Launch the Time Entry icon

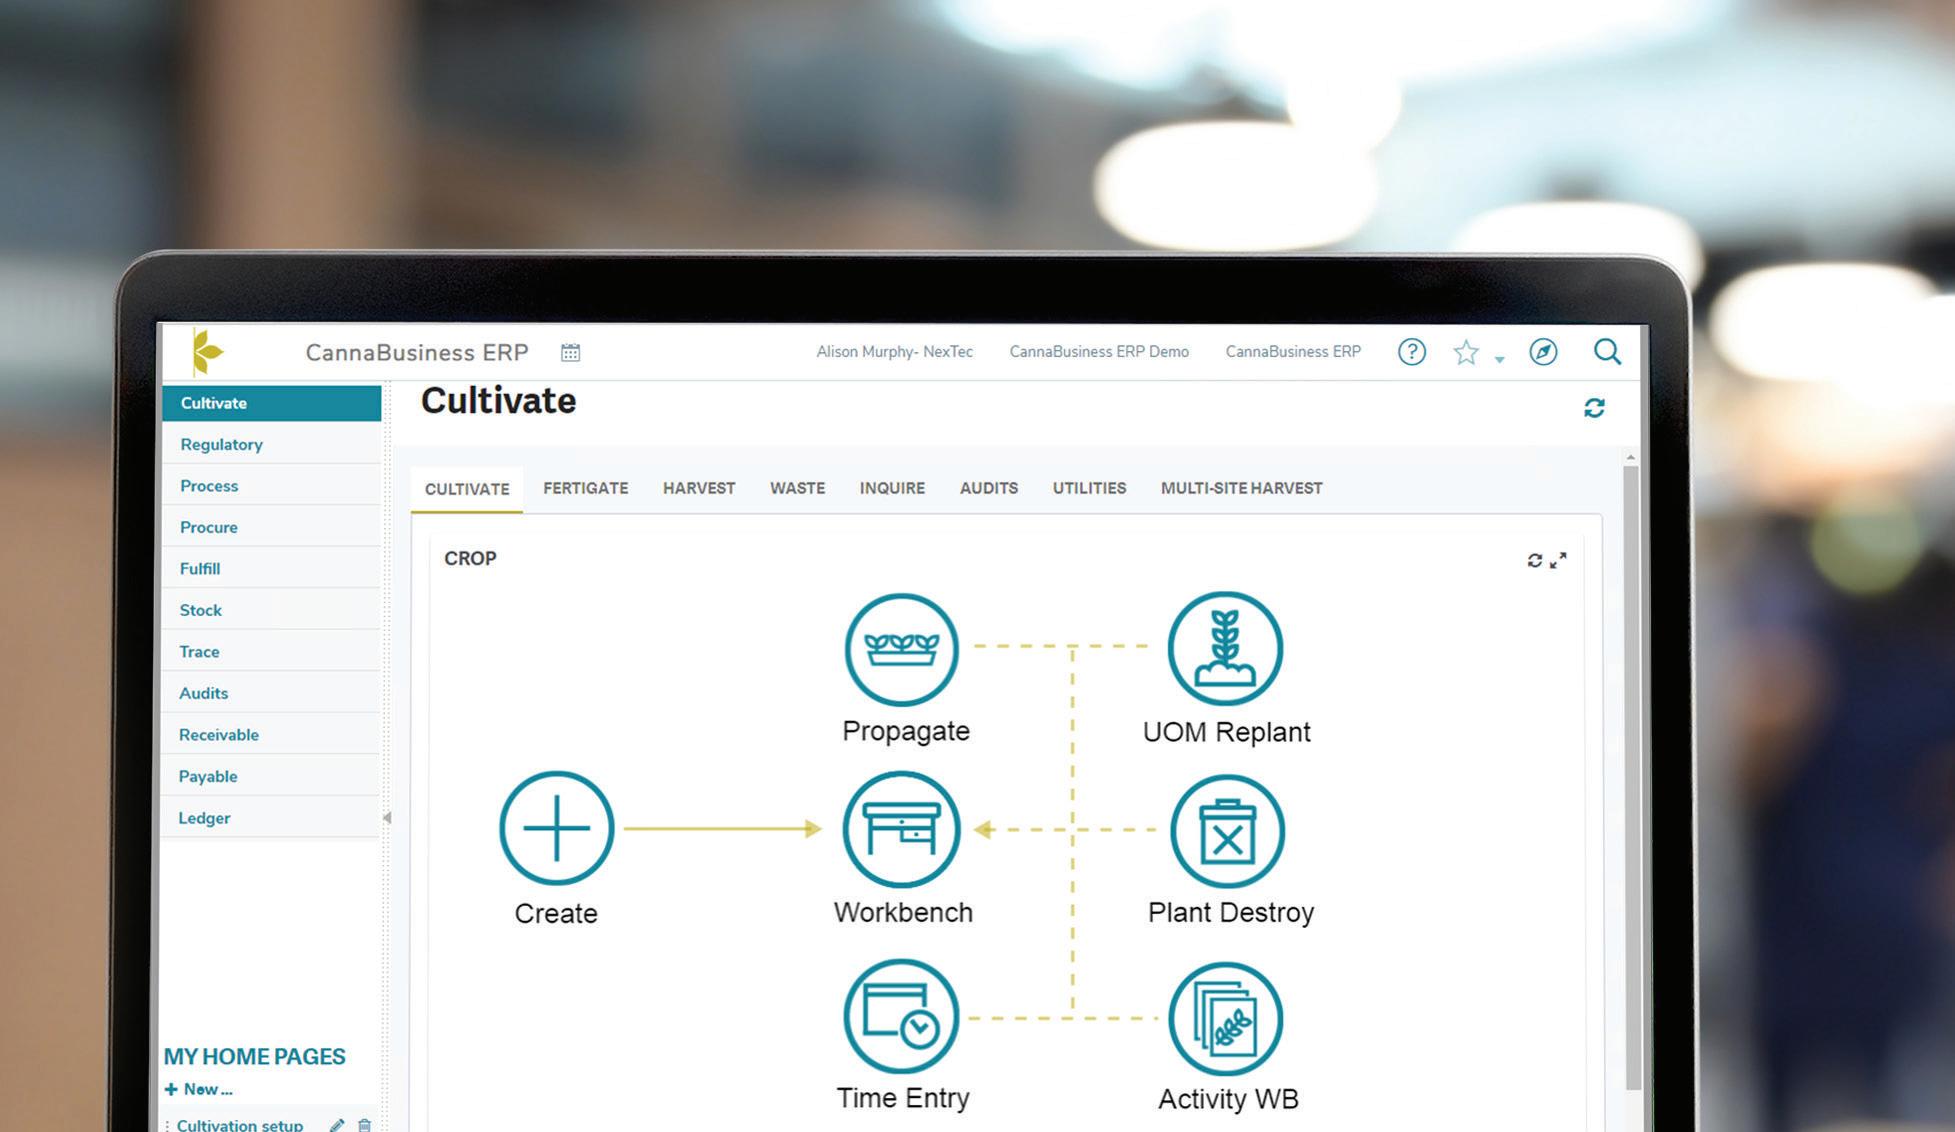click(x=901, y=1016)
